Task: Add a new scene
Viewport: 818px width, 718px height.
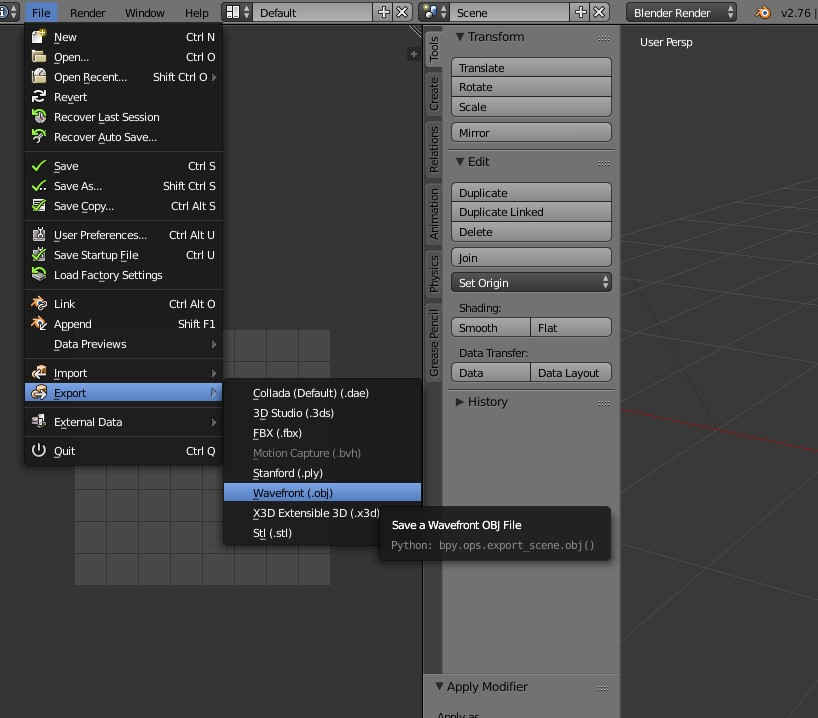Action: [581, 13]
